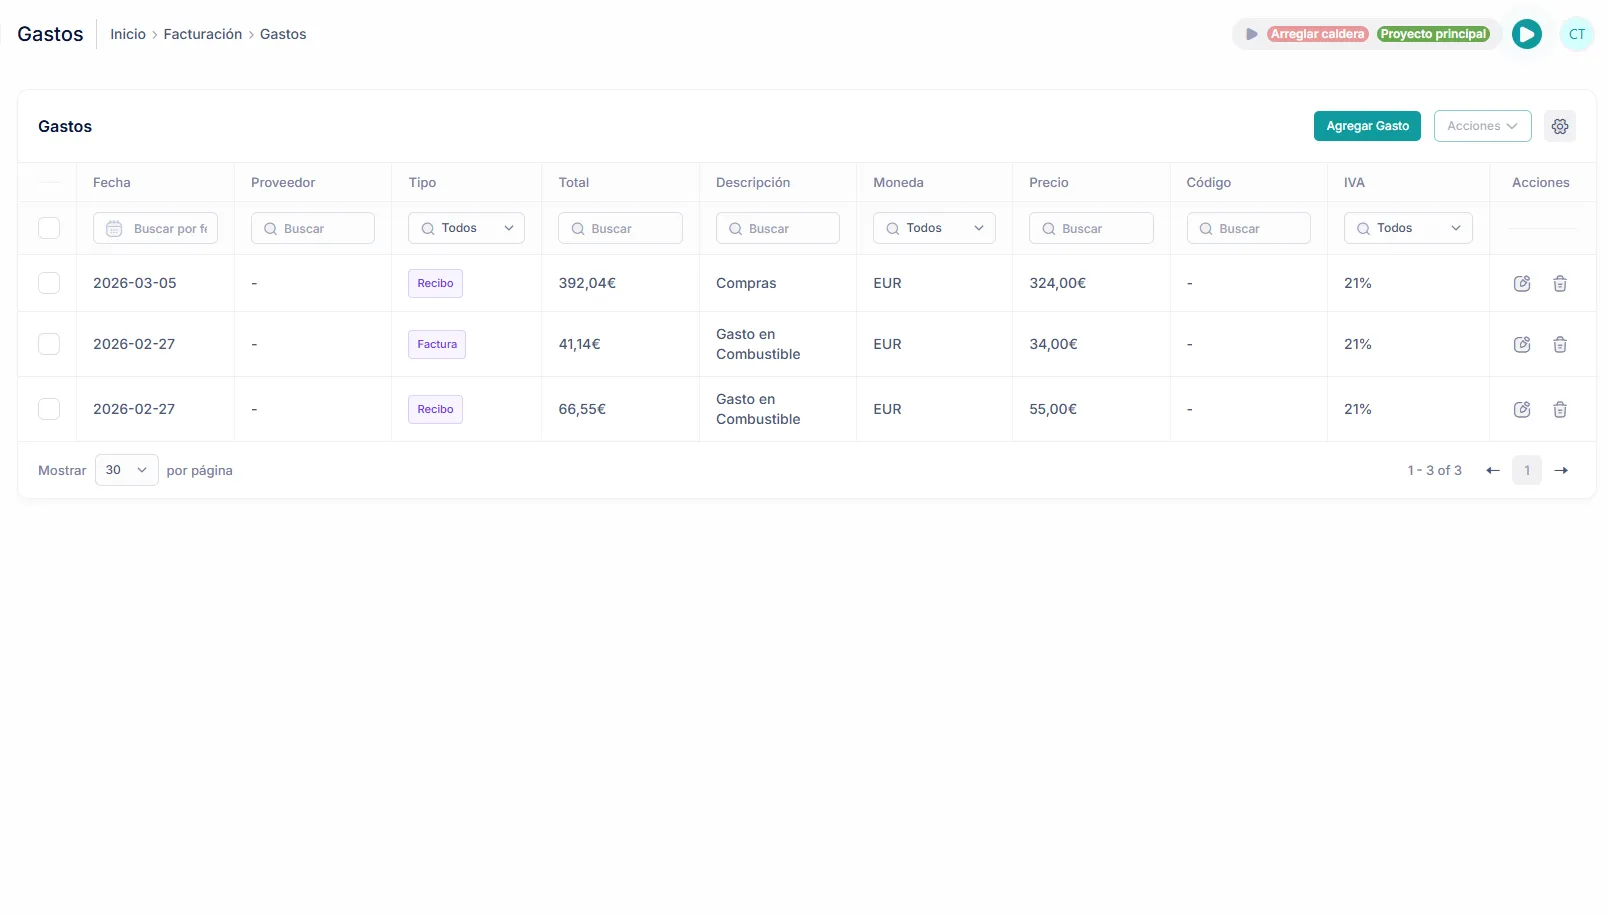Image resolution: width=1607 pixels, height=915 pixels.
Task: Click the Proyecto principal green tag
Action: pyautogui.click(x=1433, y=34)
